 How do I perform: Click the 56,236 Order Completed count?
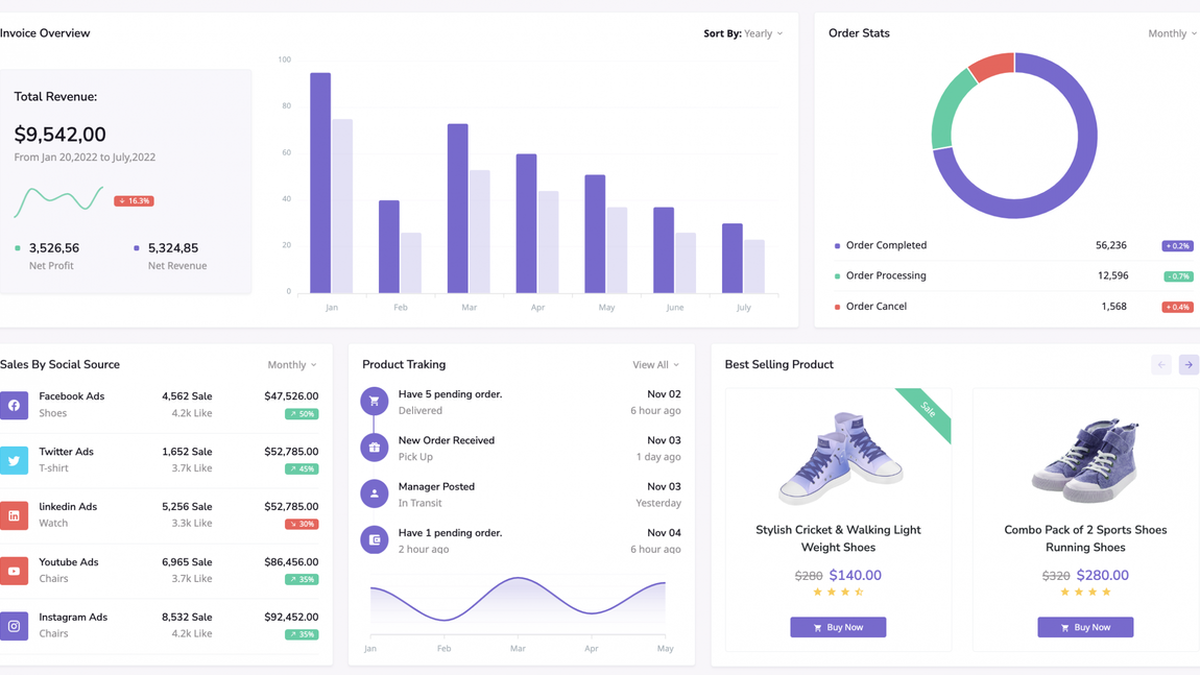coord(1111,246)
